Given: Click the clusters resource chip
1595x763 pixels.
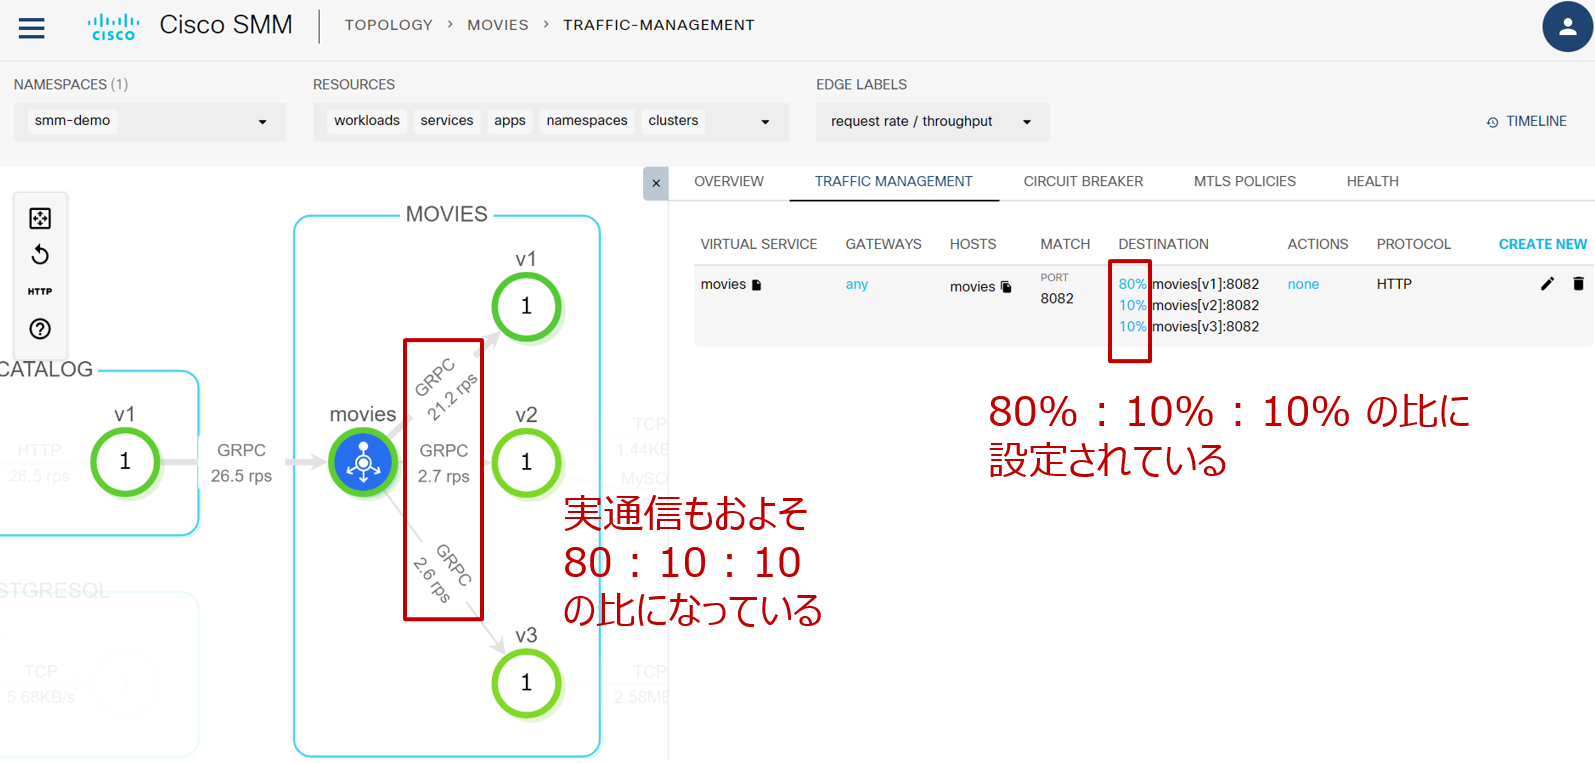Looking at the screenshot, I should [674, 121].
